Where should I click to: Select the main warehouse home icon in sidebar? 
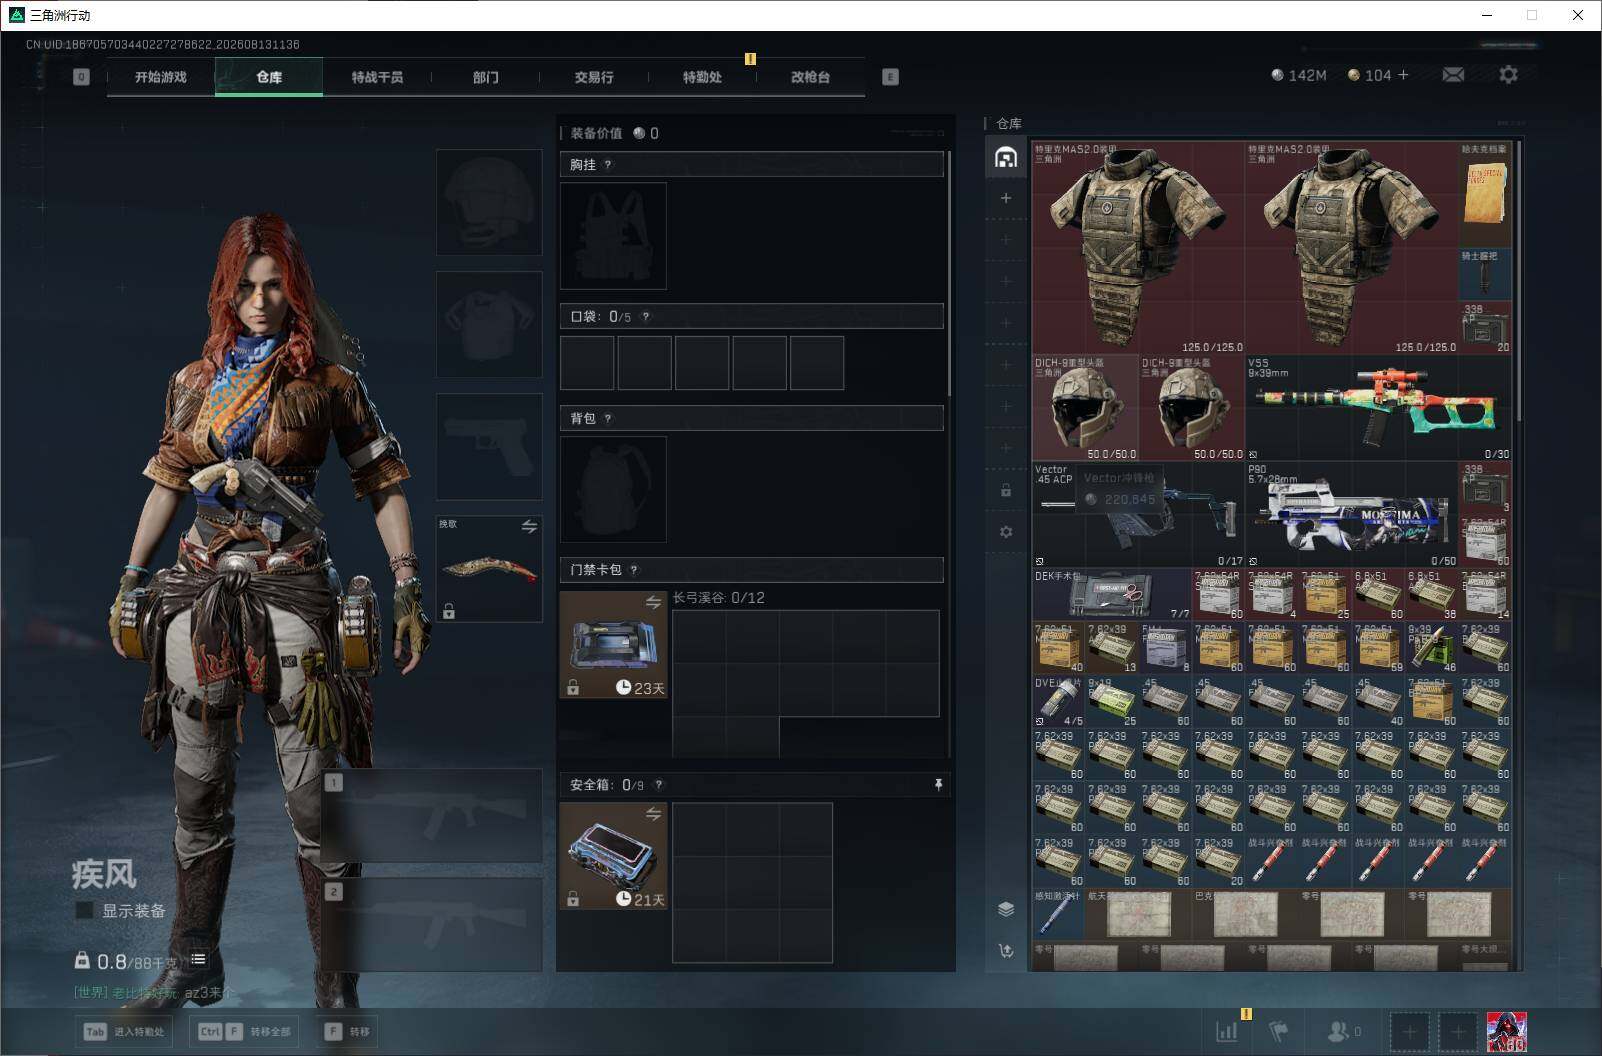[x=1006, y=157]
